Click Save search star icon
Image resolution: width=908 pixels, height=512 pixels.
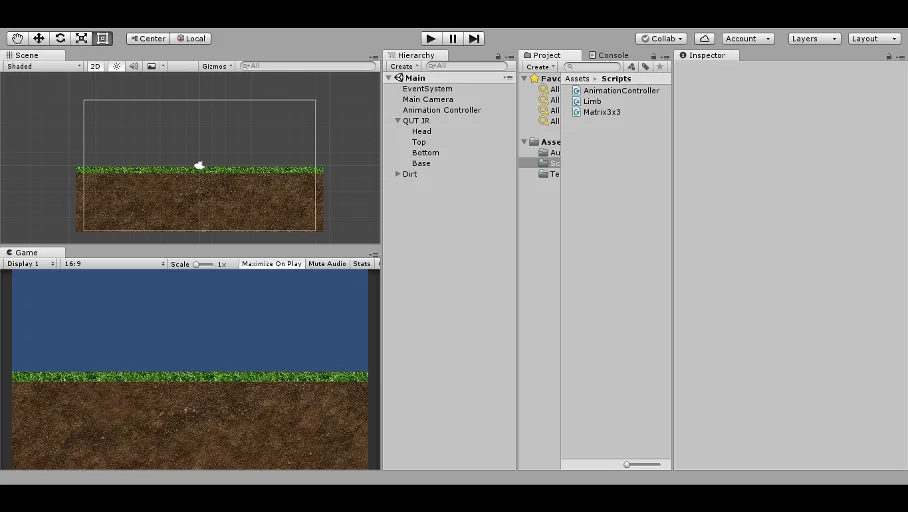(x=660, y=67)
